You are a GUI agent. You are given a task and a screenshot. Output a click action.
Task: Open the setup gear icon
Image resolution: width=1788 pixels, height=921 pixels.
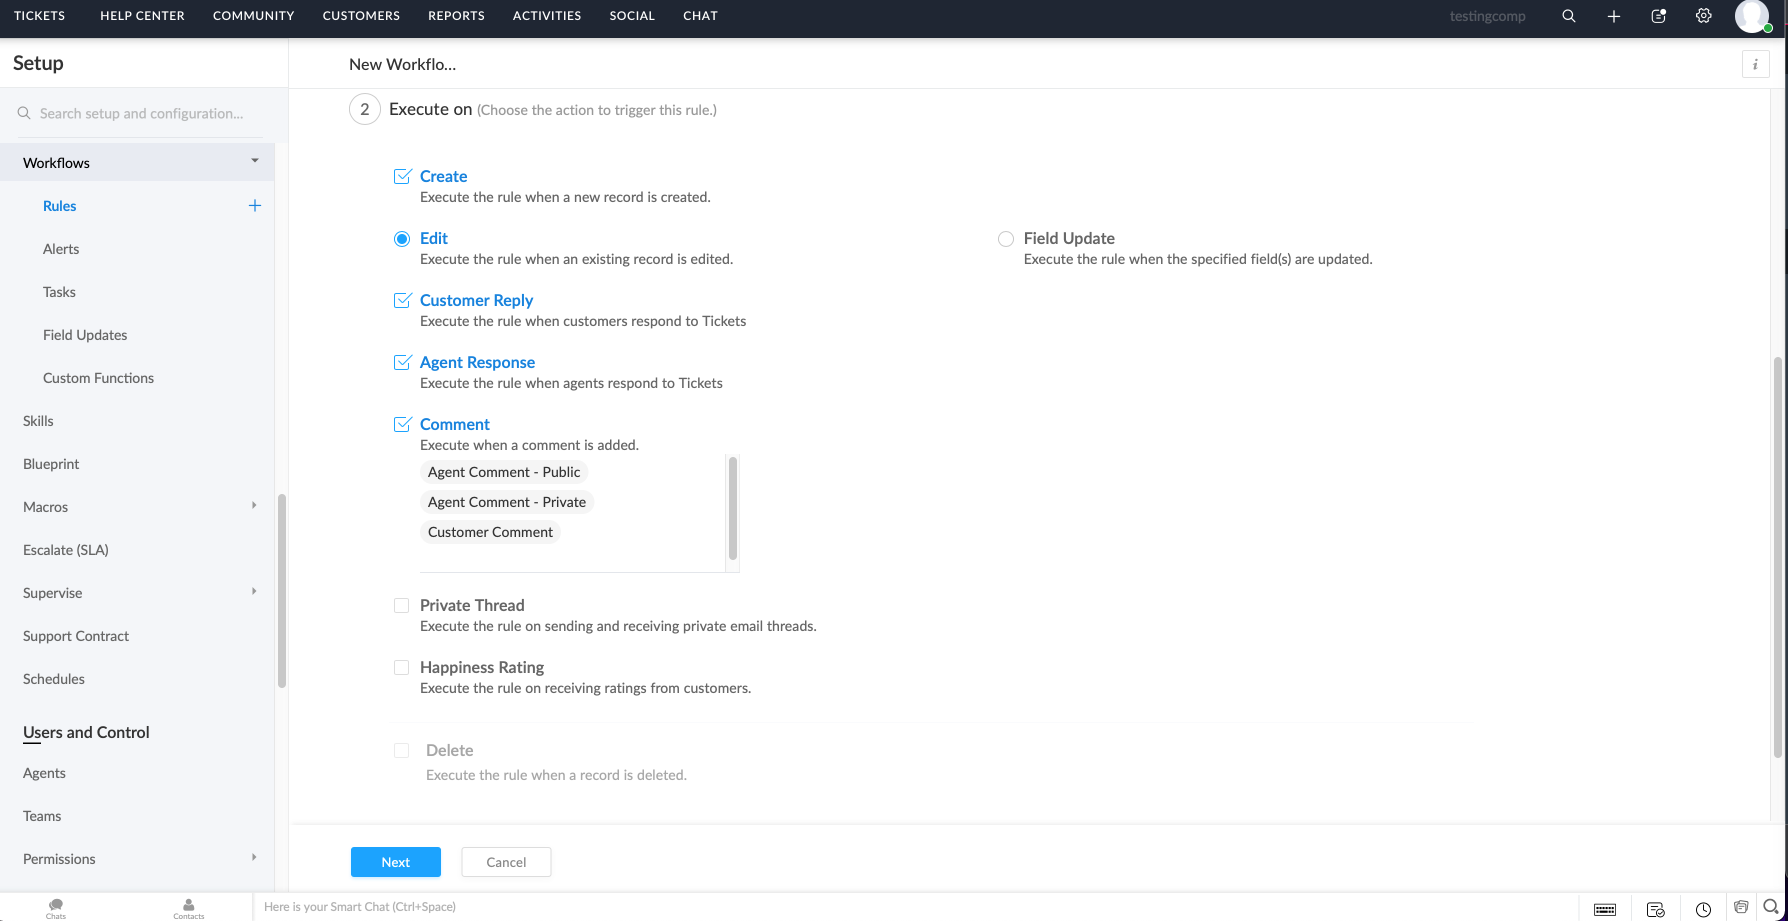click(x=1704, y=16)
